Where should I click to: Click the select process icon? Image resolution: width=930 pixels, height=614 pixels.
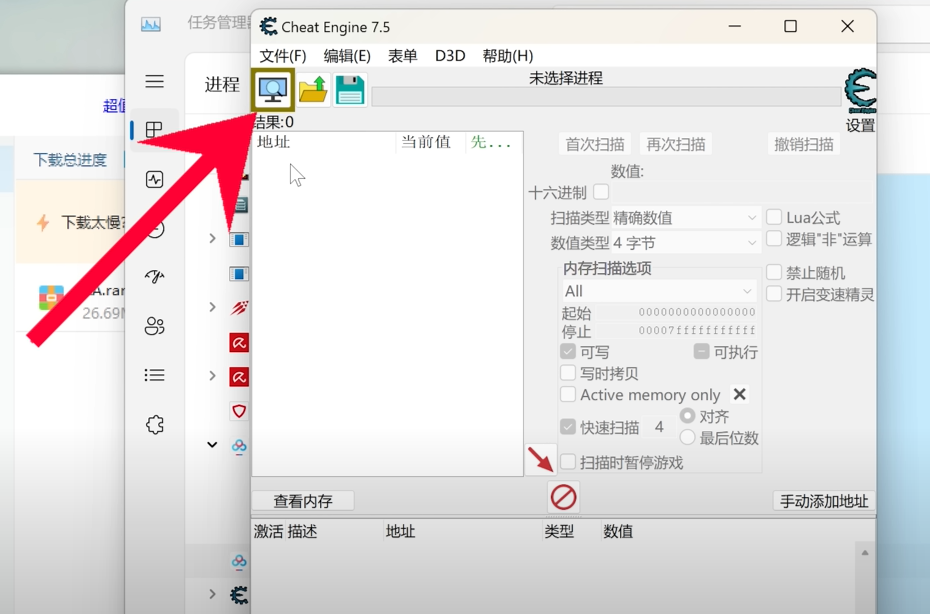click(271, 90)
